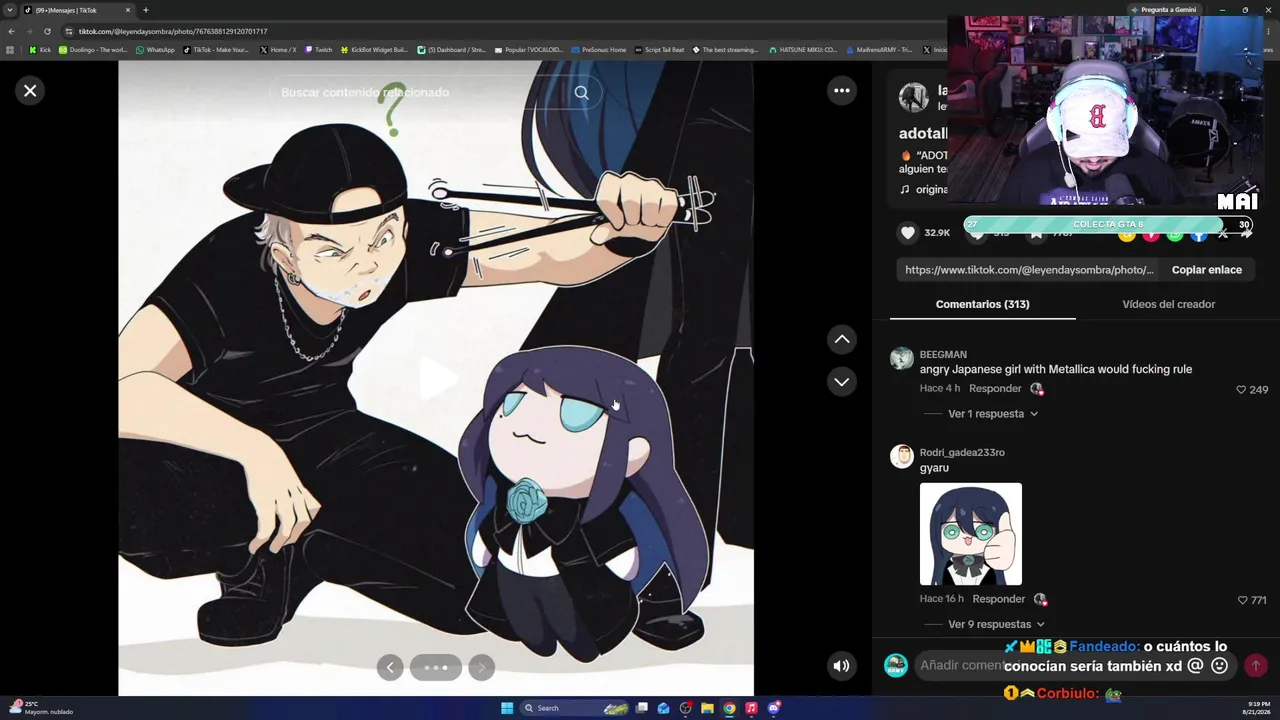Open a new browser tab
This screenshot has width=1280, height=720.
click(x=146, y=10)
